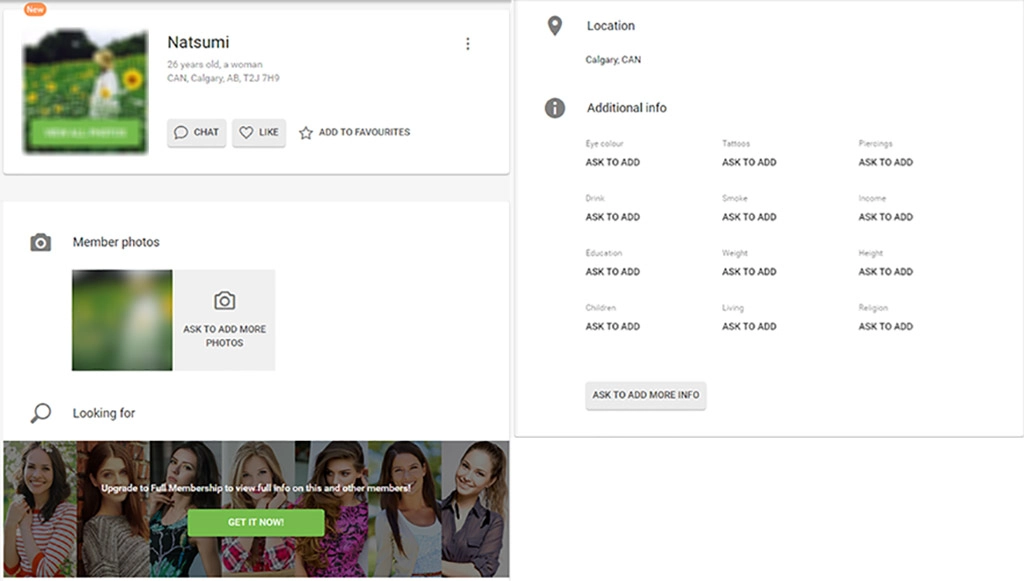Ask to add Education info

613,272
